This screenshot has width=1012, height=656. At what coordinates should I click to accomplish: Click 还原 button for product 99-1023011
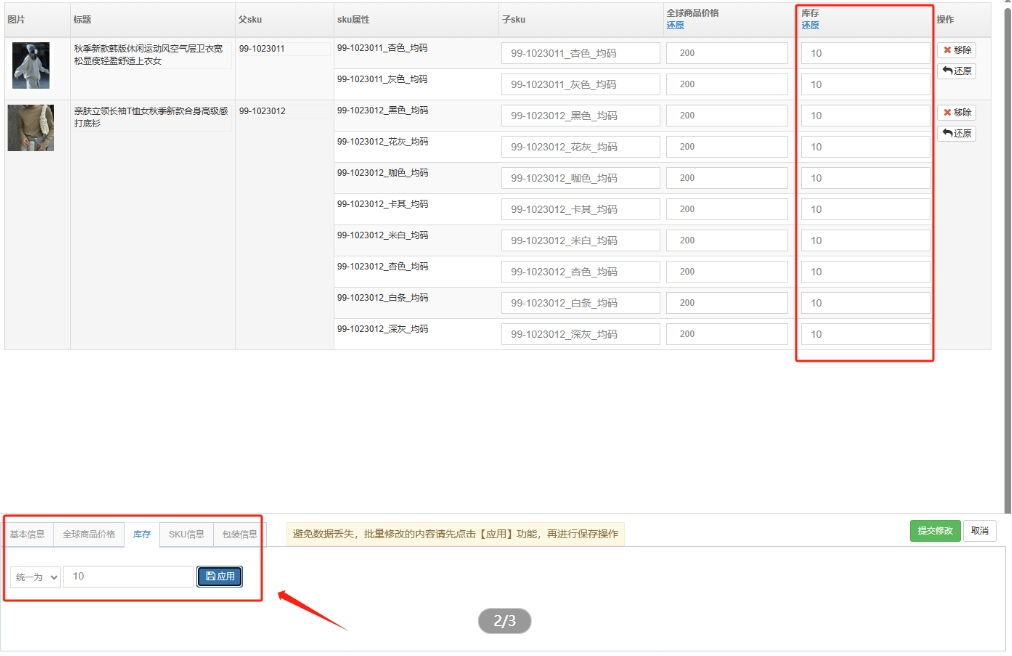point(956,70)
